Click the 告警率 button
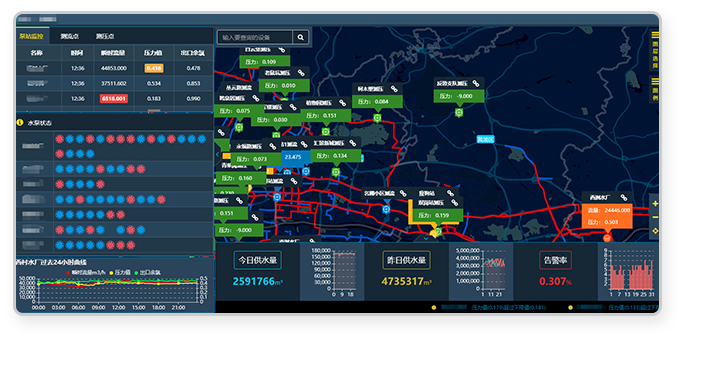The image size is (718, 366). (x=555, y=260)
